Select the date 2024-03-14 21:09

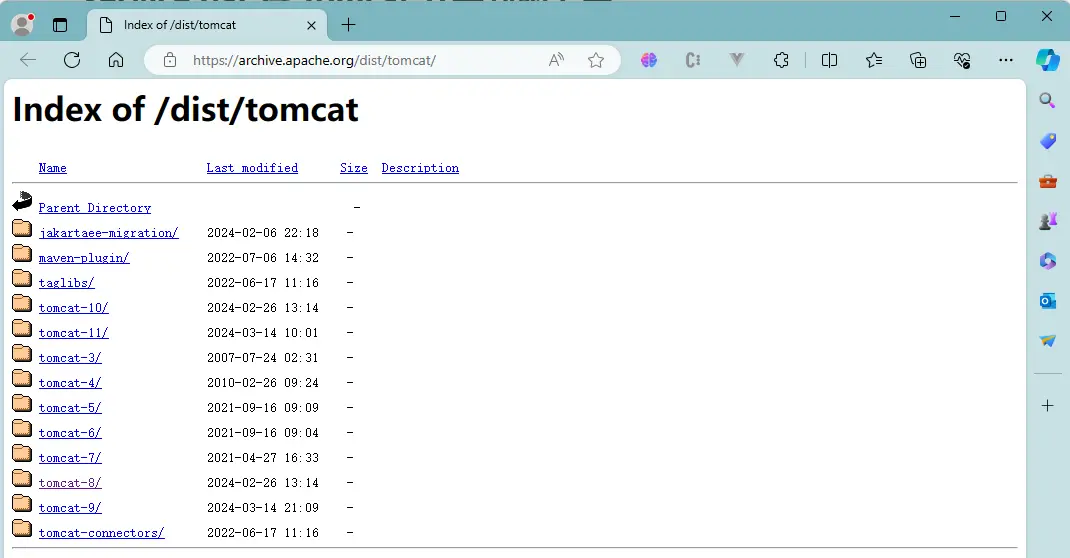click(x=263, y=508)
